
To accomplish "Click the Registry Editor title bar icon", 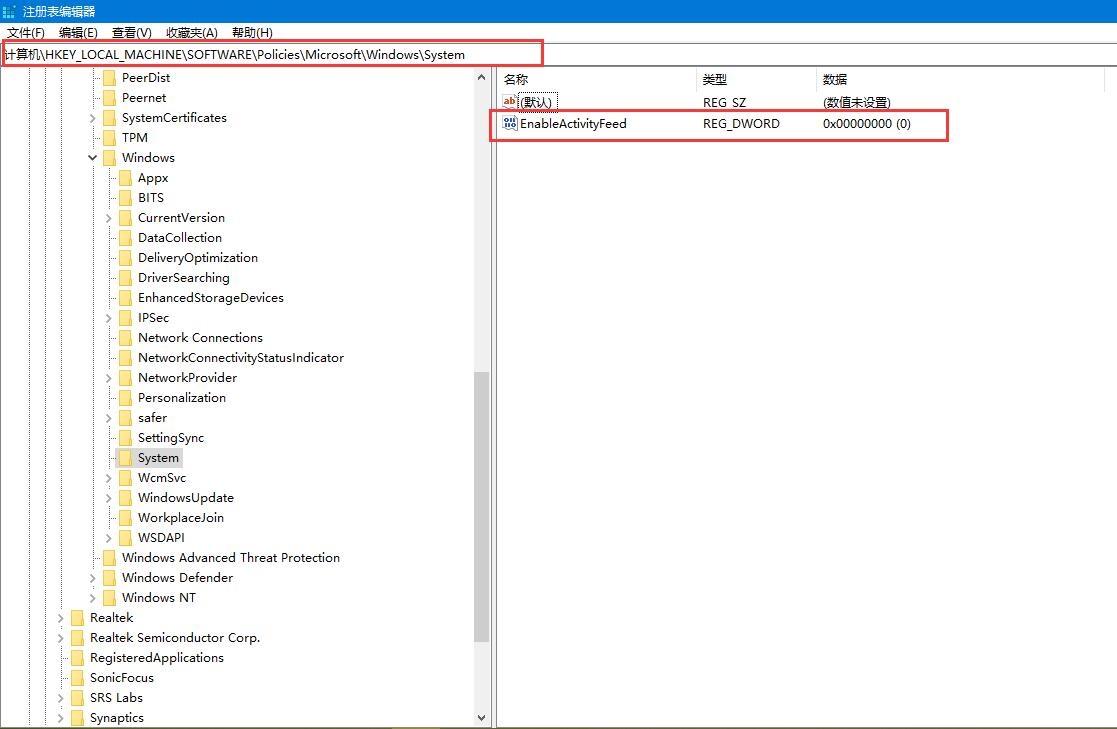I will pyautogui.click(x=9, y=11).
